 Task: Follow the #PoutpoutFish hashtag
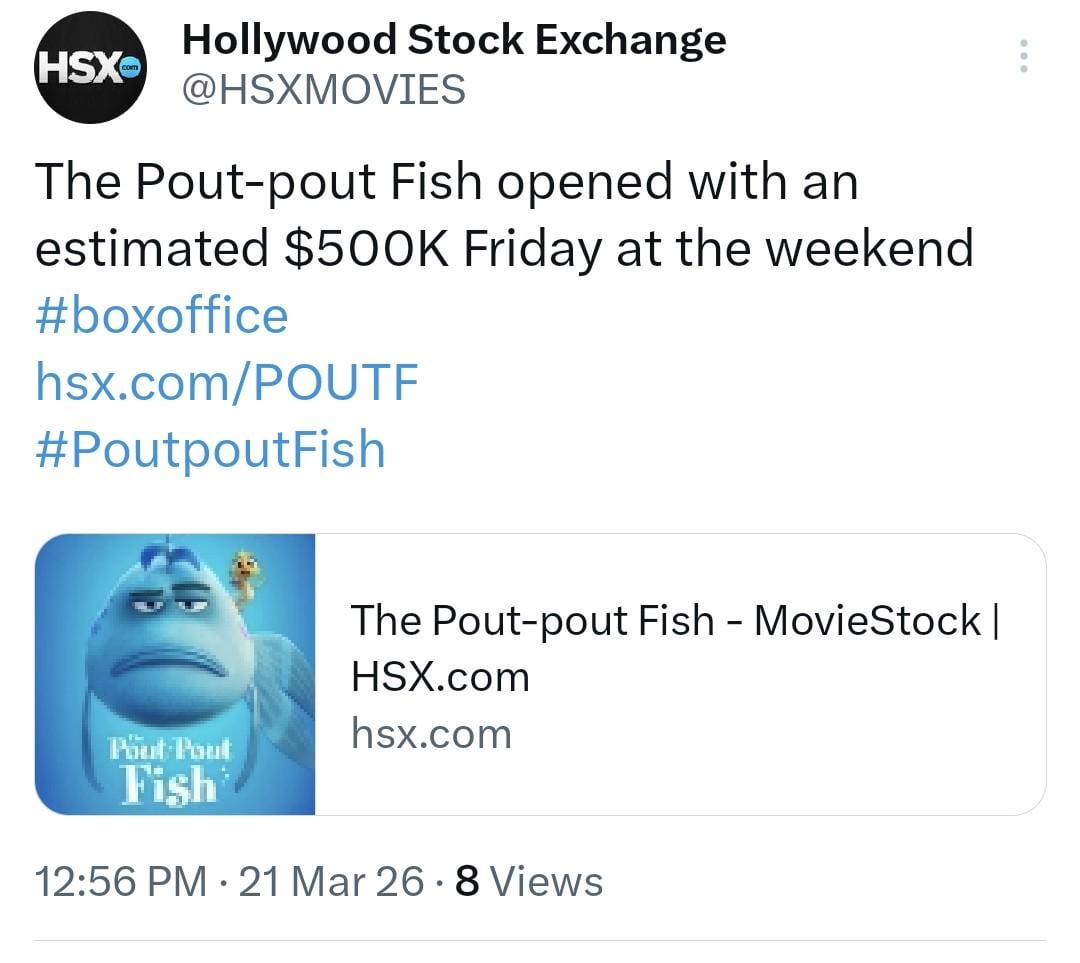(x=210, y=449)
